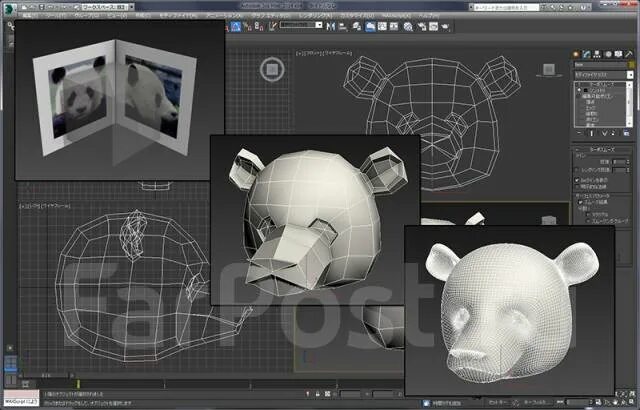Click the object color swatch beside name field

[631, 64]
